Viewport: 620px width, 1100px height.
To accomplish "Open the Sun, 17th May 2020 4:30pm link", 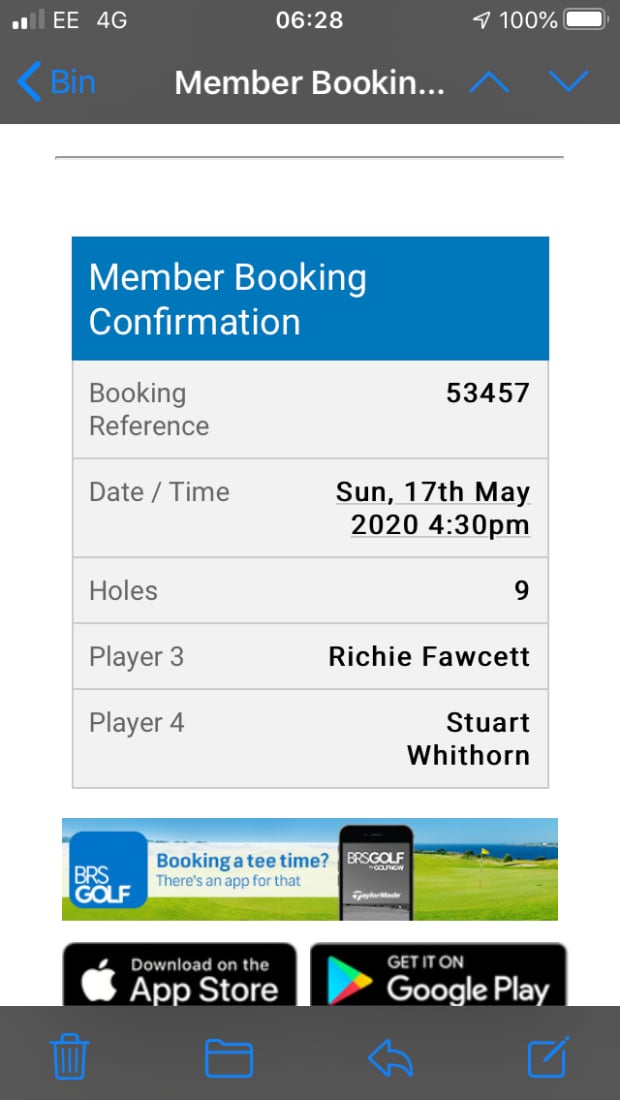I will [432, 508].
